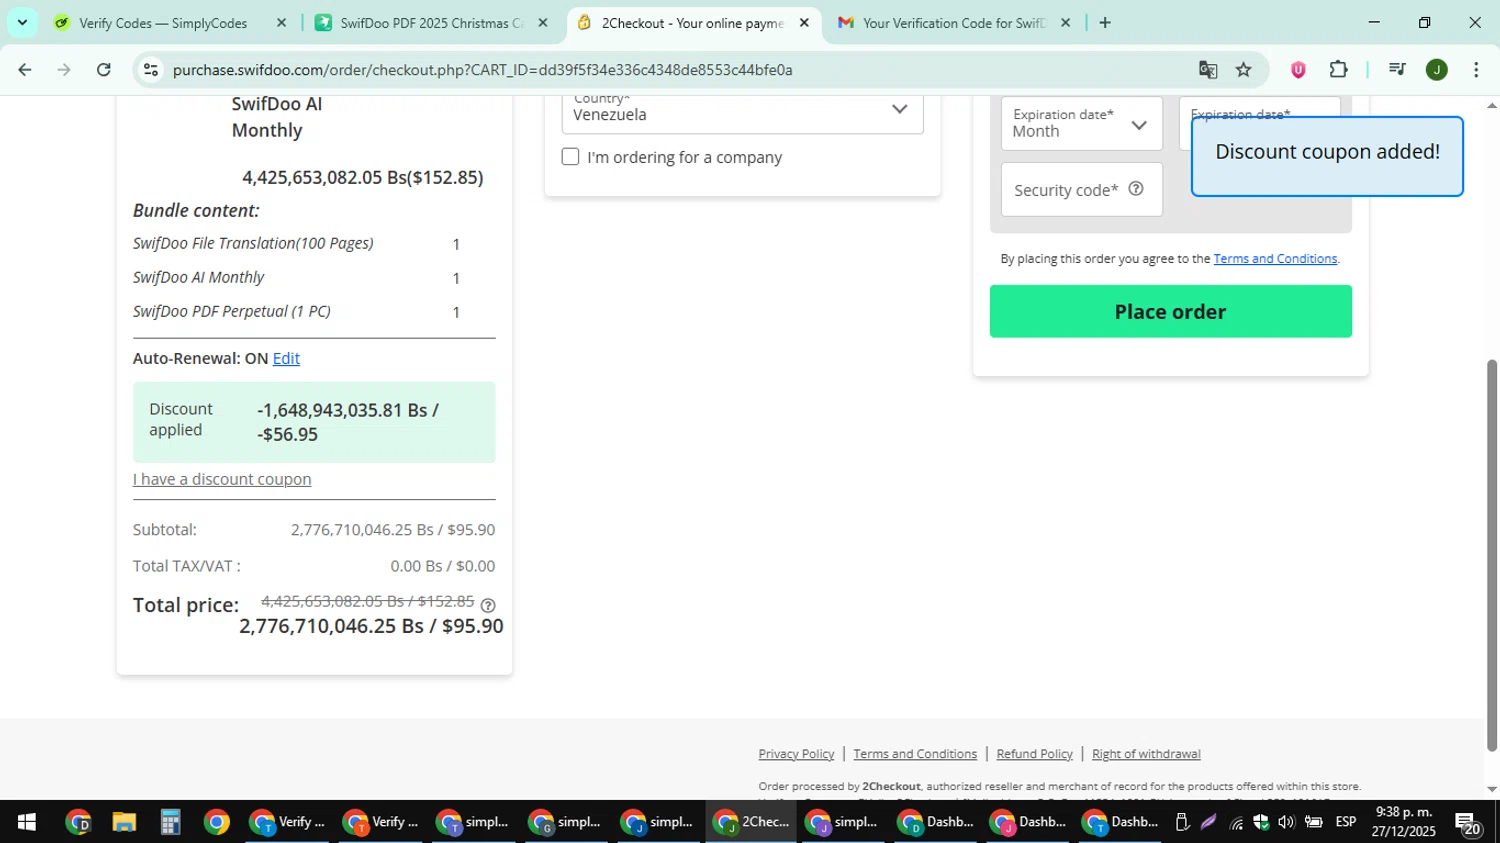
Task: Bookmark this page with the star icon
Action: click(1243, 70)
